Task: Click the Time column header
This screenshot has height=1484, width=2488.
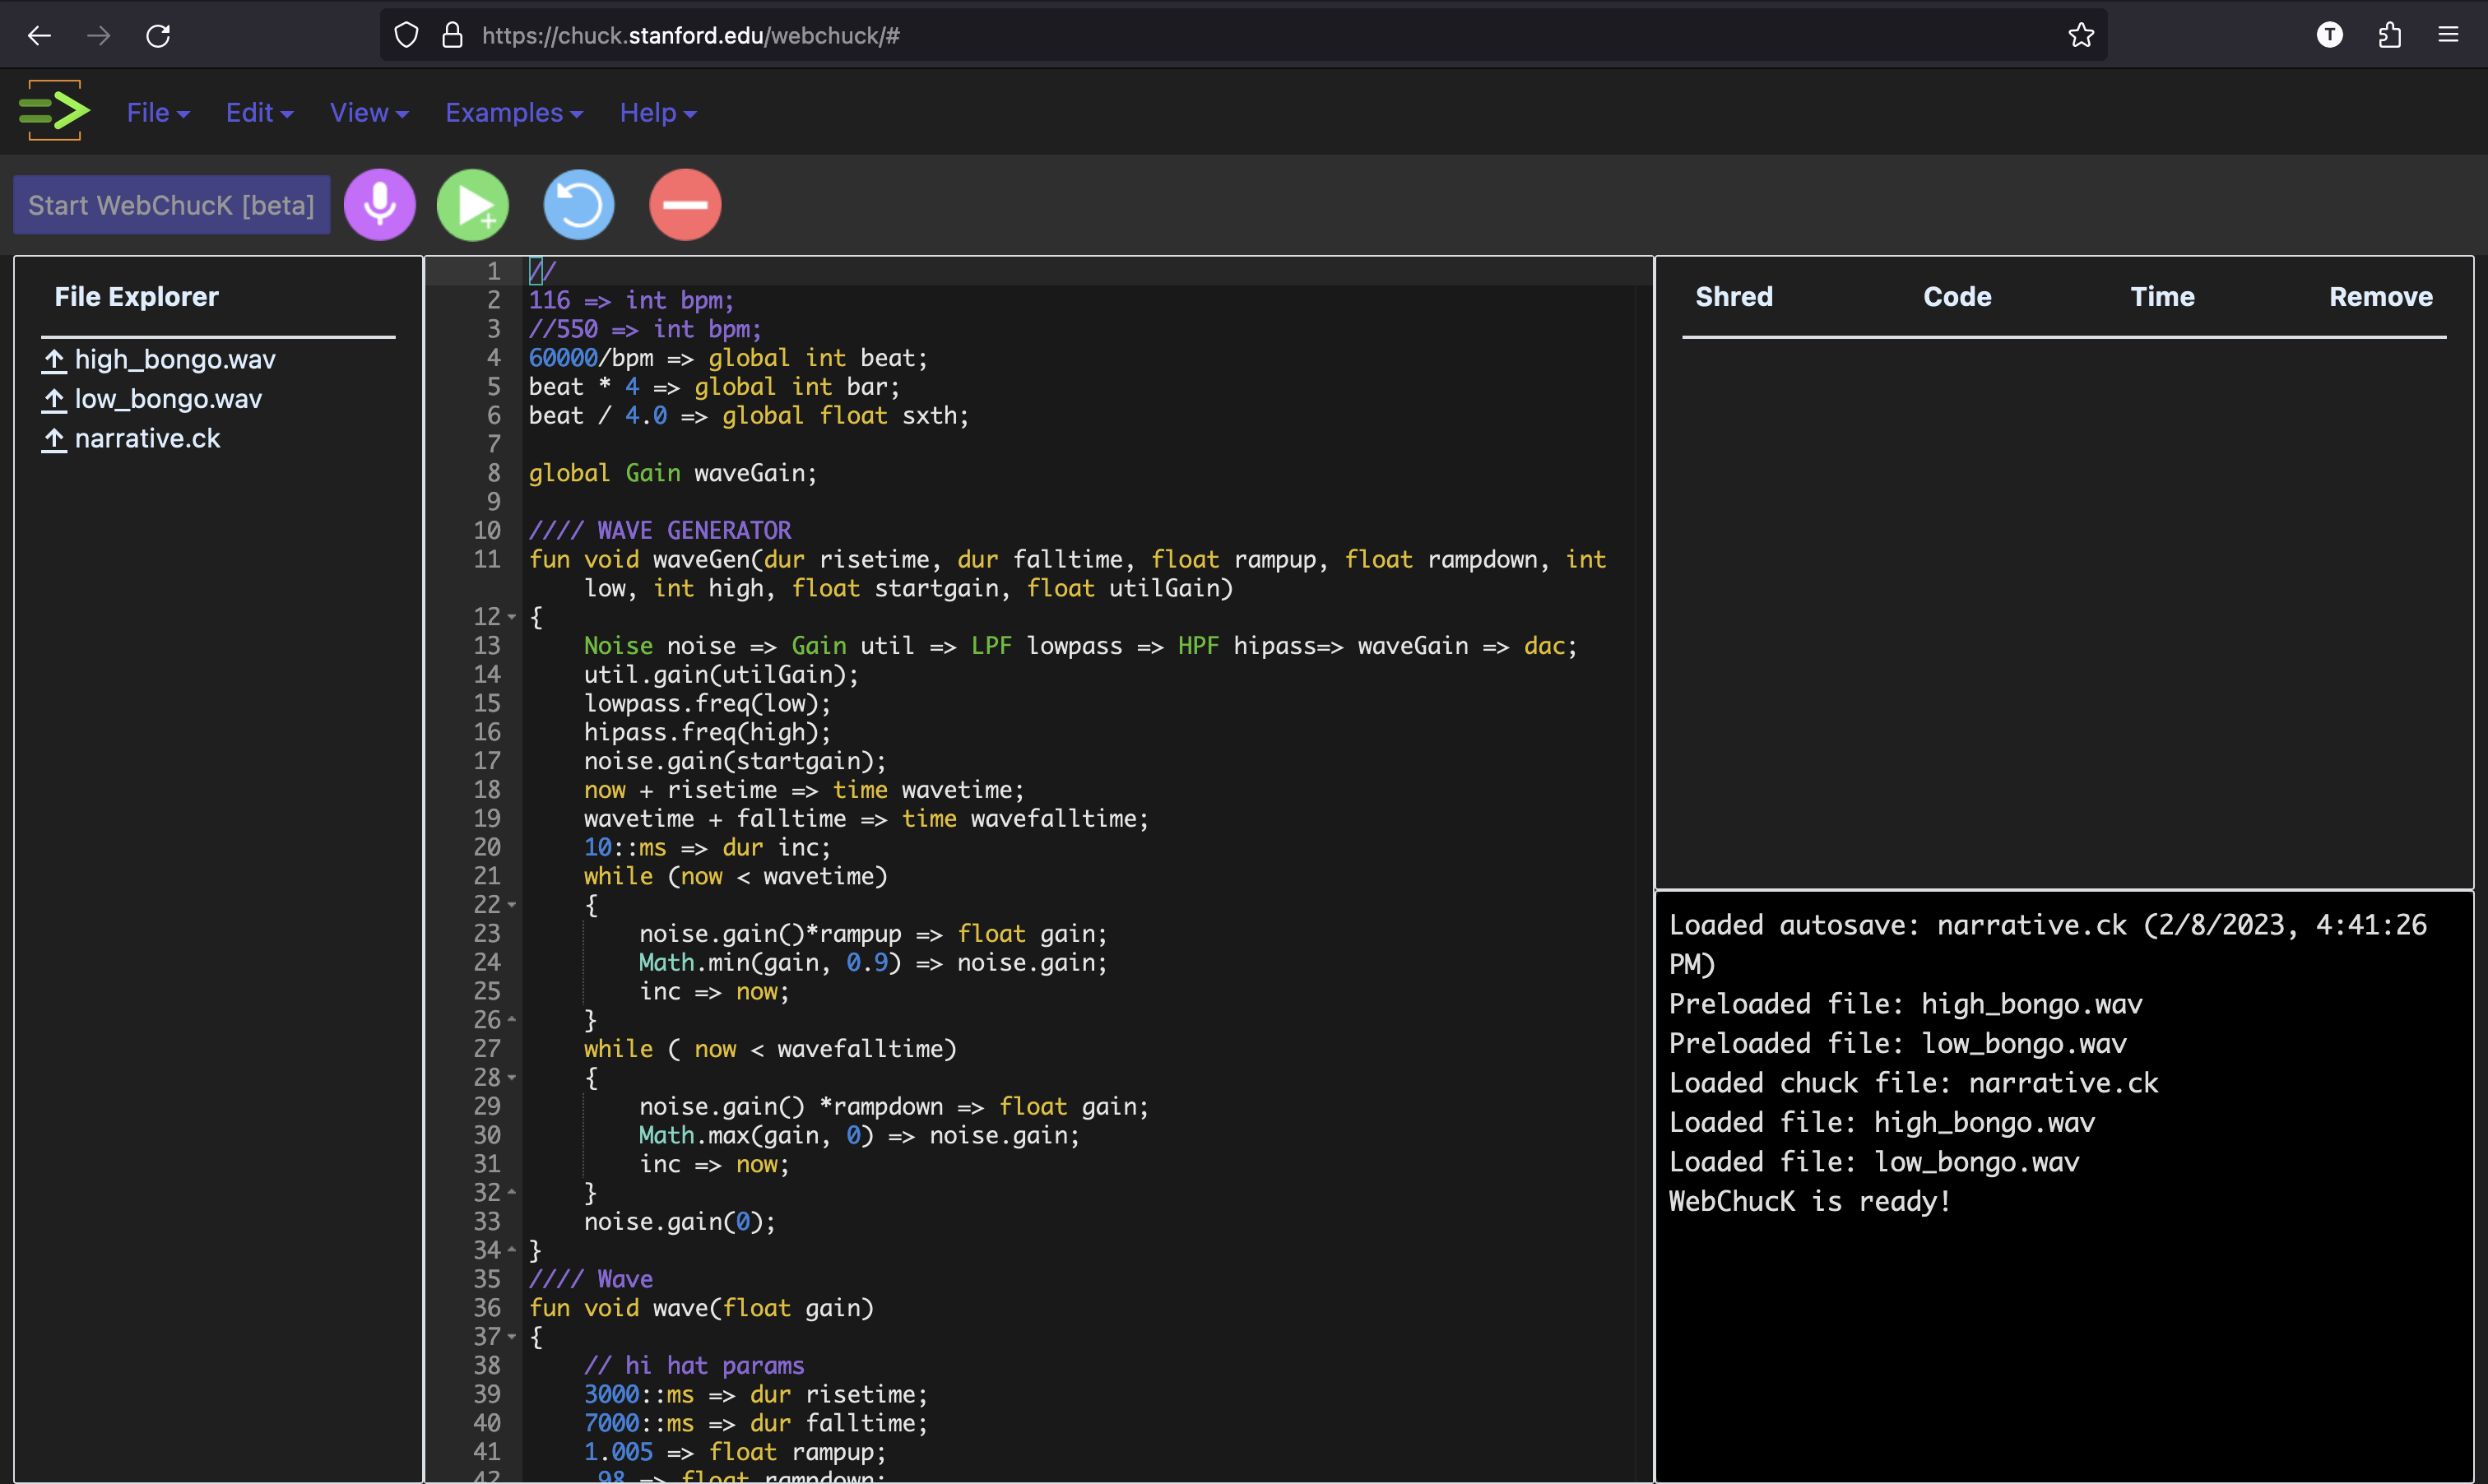Action: [x=2162, y=297]
